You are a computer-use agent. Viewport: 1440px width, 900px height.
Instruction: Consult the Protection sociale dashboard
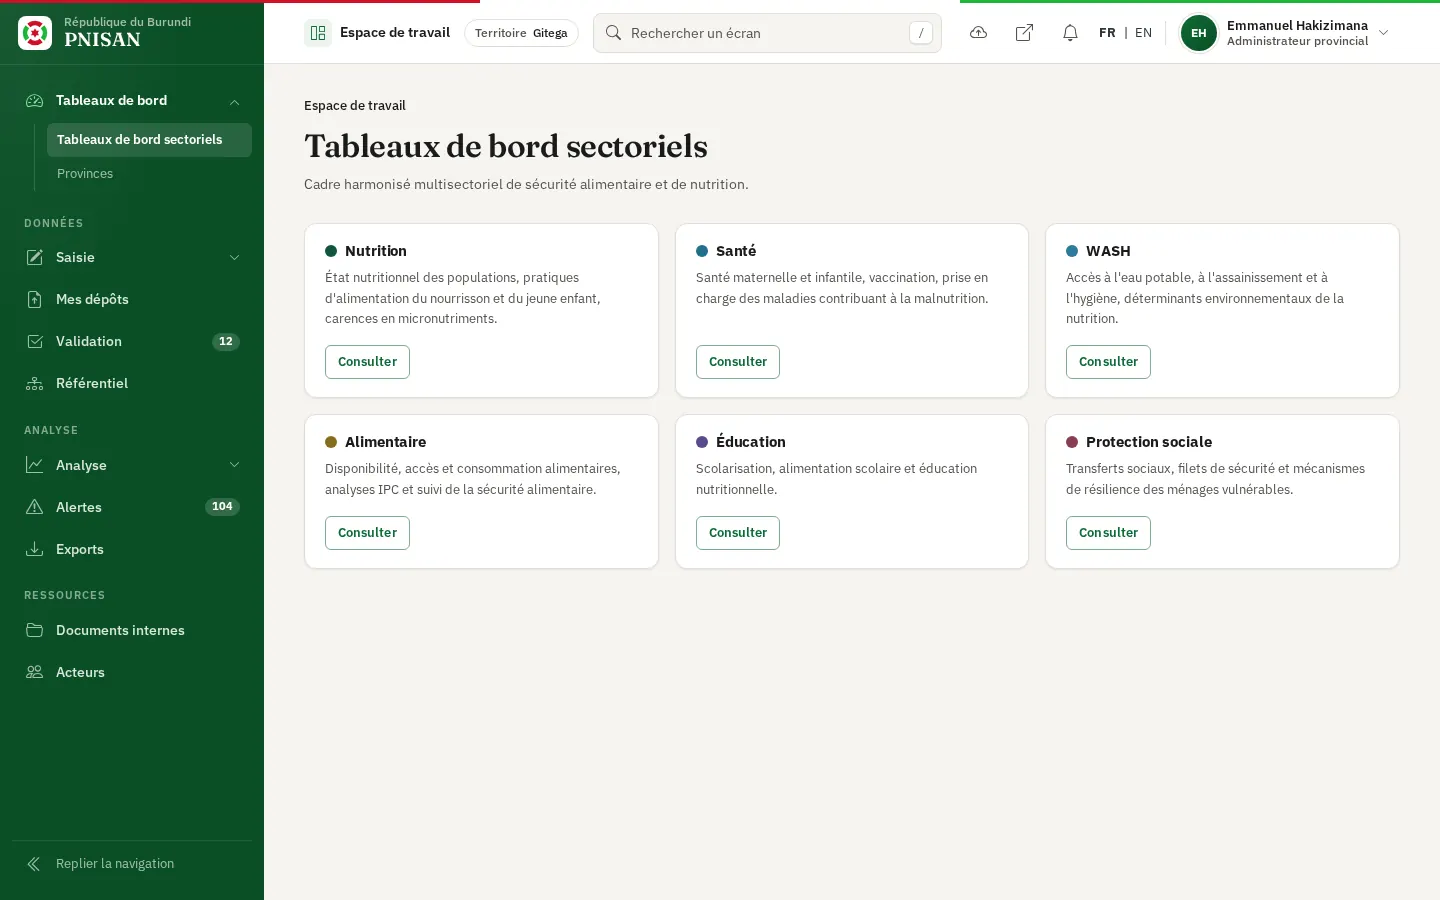click(x=1108, y=533)
